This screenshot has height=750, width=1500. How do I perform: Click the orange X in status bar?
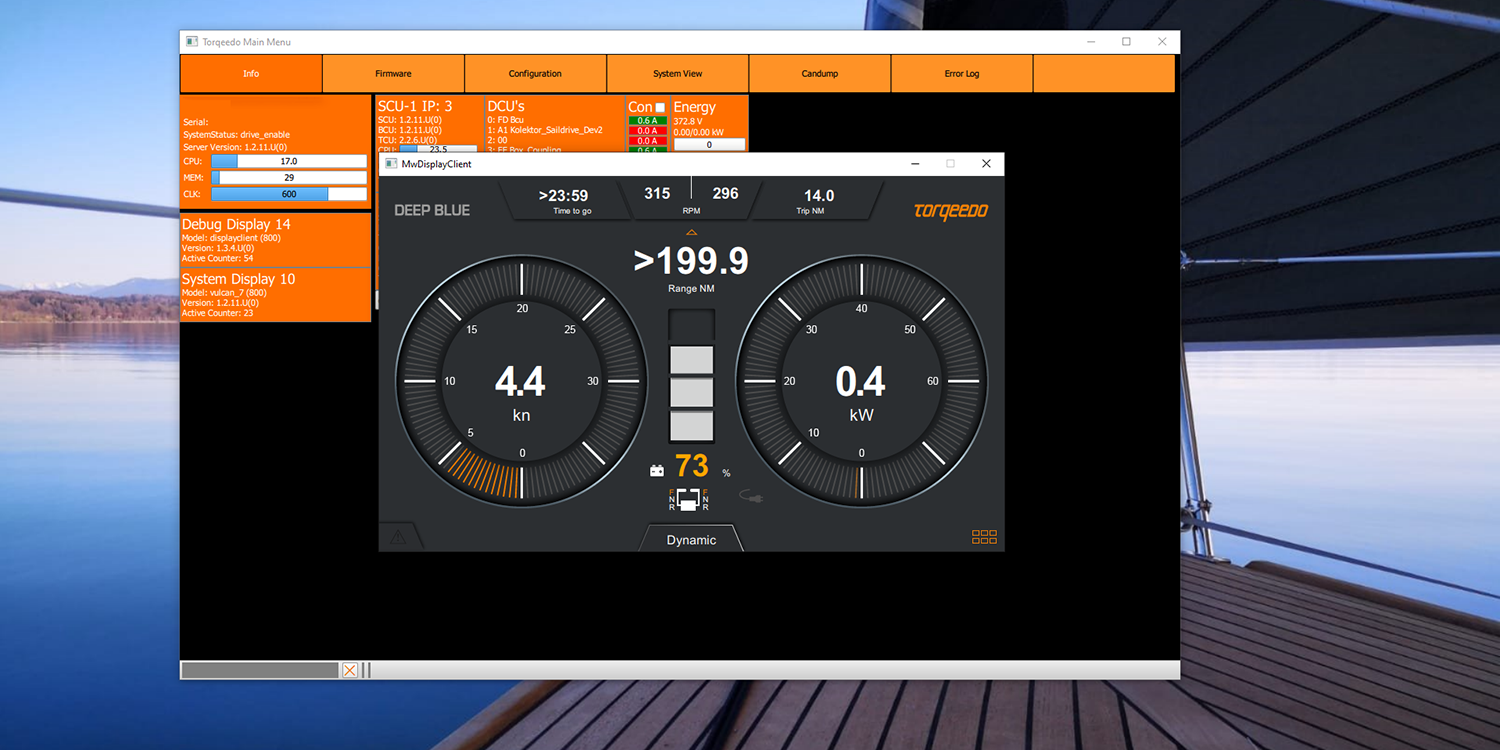tap(350, 670)
